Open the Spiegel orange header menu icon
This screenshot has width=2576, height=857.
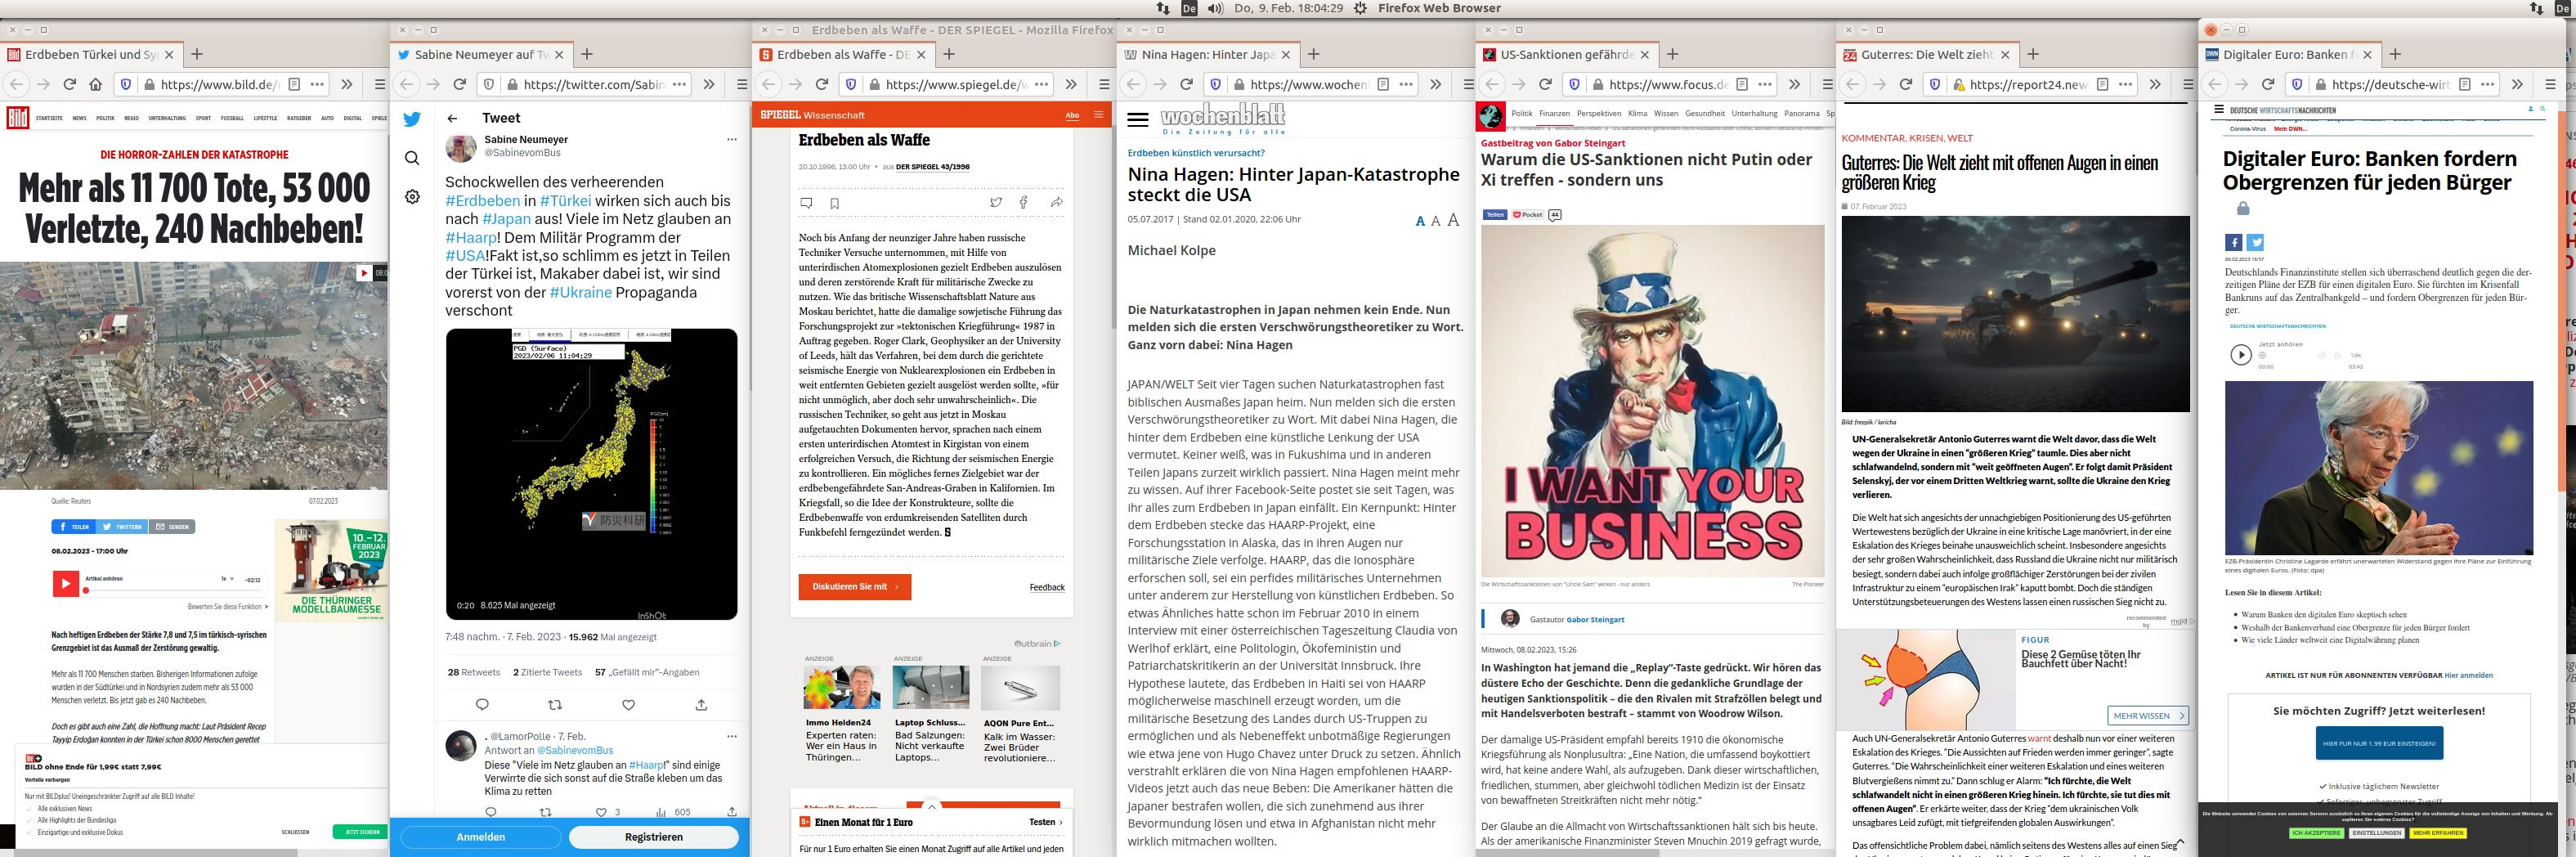[1099, 114]
